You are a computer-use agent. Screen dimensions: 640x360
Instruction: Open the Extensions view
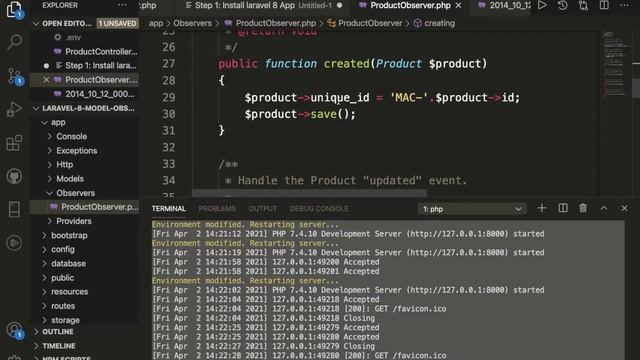tap(14, 143)
